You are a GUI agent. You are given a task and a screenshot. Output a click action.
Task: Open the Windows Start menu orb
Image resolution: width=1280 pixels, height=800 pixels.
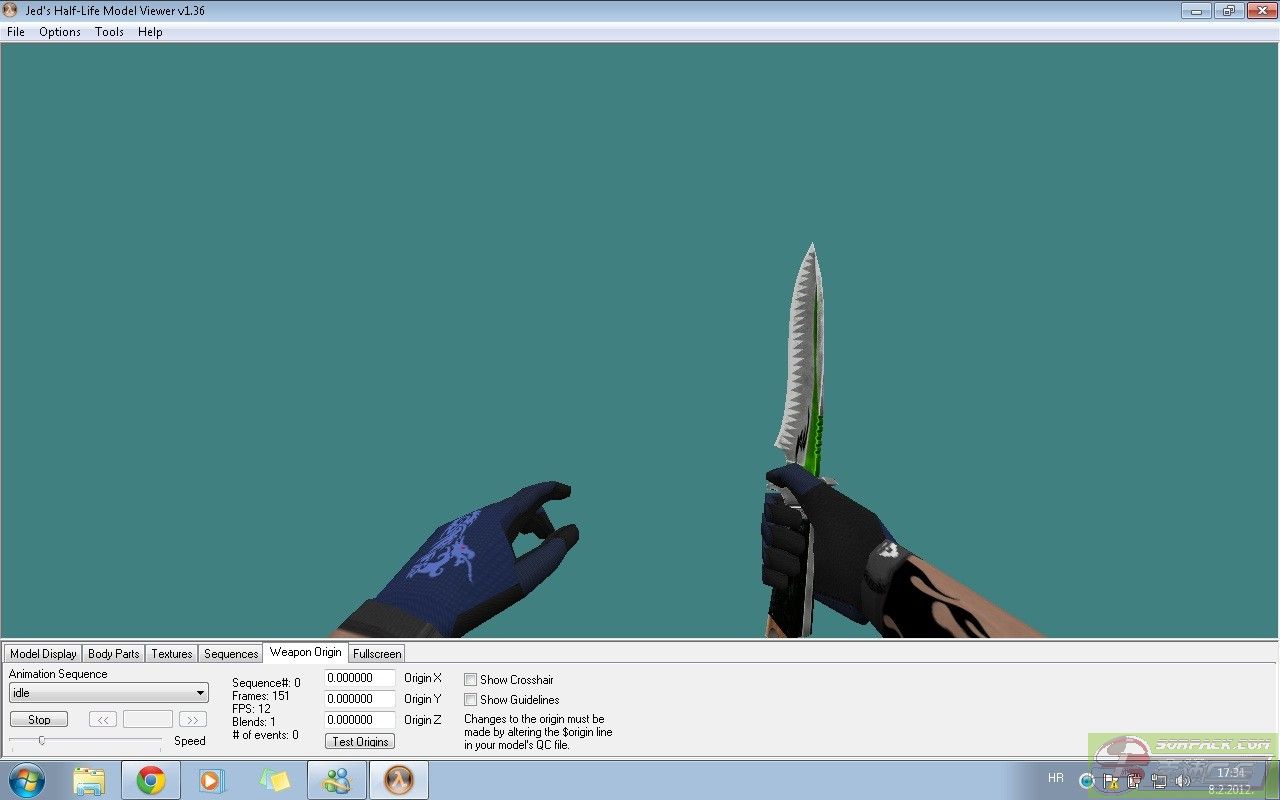point(27,779)
